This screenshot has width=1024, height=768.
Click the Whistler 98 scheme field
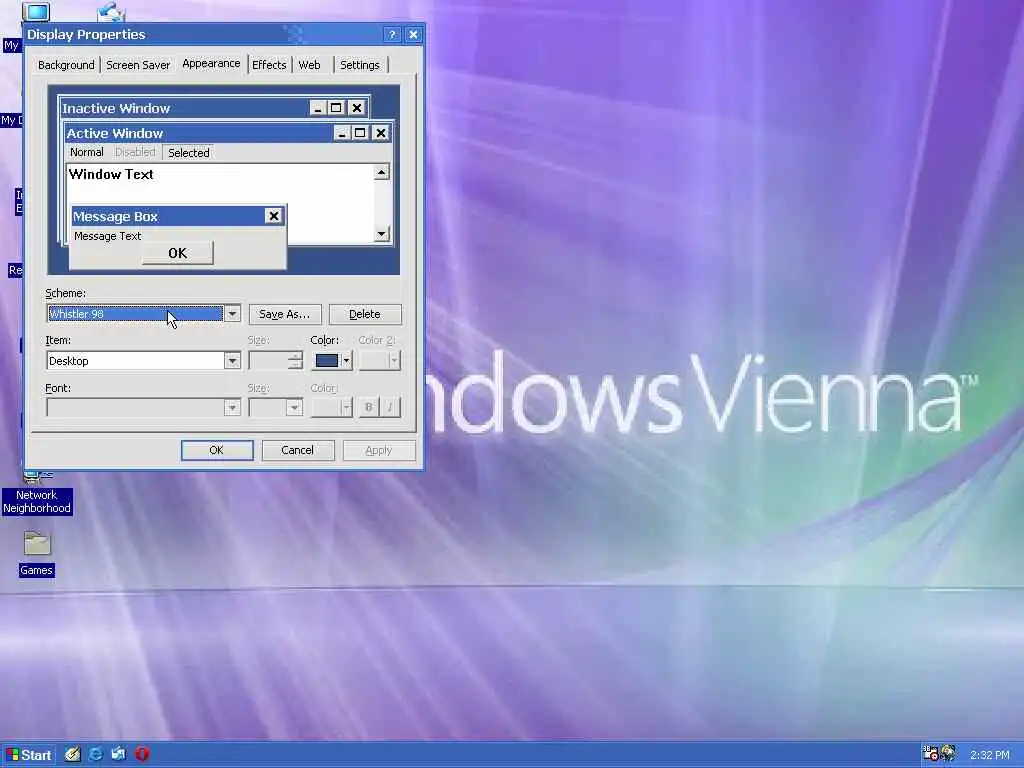coord(135,314)
